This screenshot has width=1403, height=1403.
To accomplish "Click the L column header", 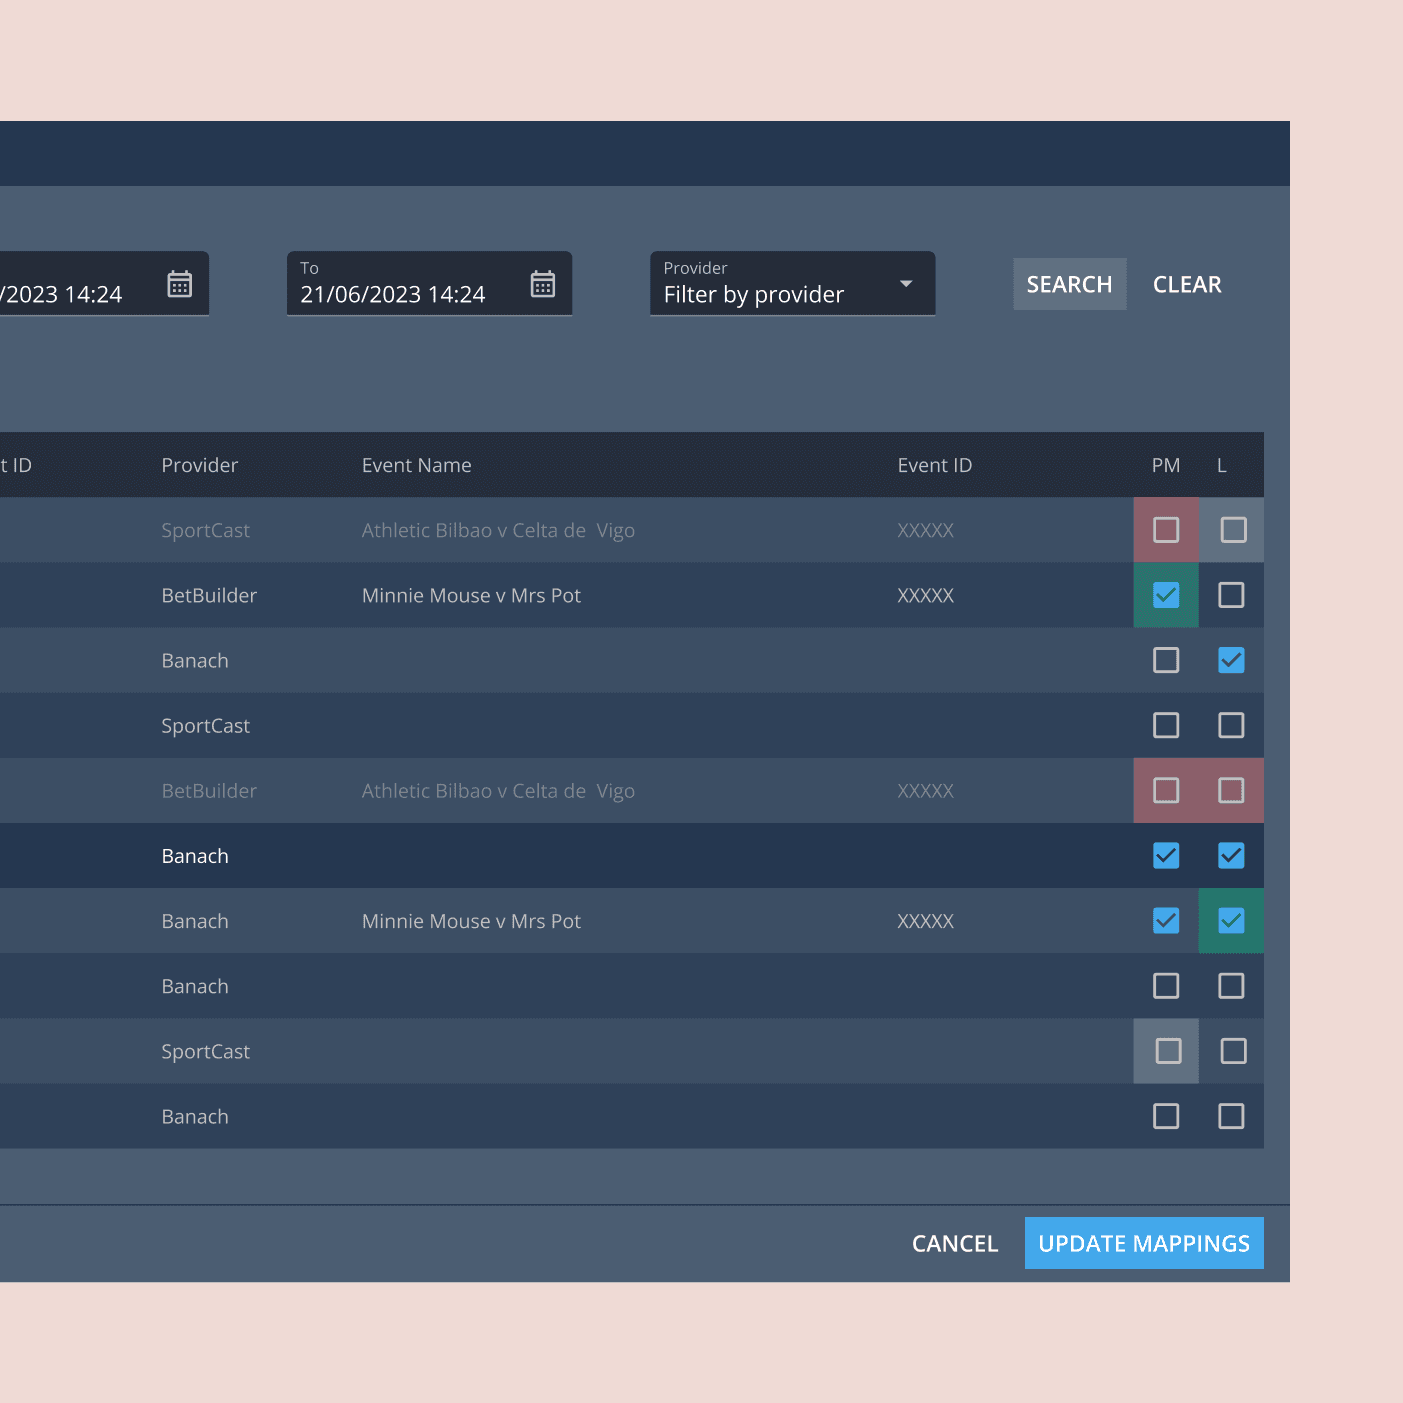I will tap(1221, 465).
